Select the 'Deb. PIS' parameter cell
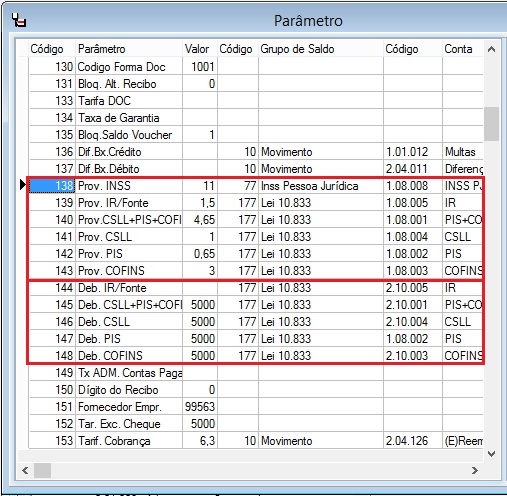This screenshot has width=507, height=496. (129, 339)
